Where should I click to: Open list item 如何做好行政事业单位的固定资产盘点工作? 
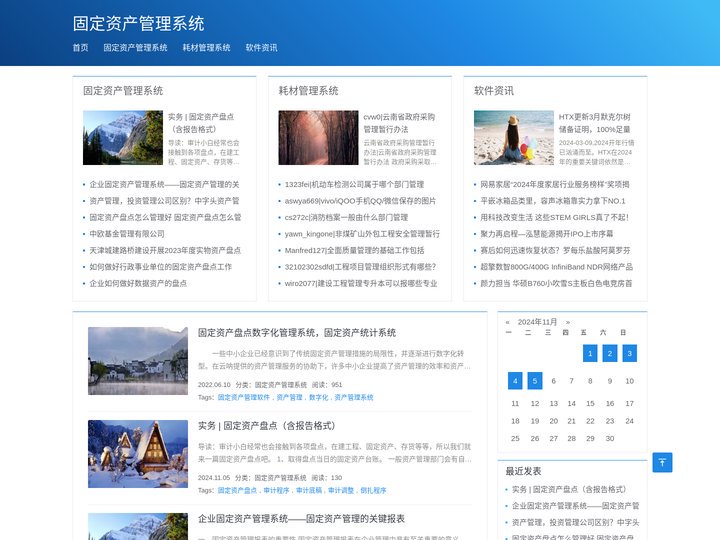(x=160, y=267)
